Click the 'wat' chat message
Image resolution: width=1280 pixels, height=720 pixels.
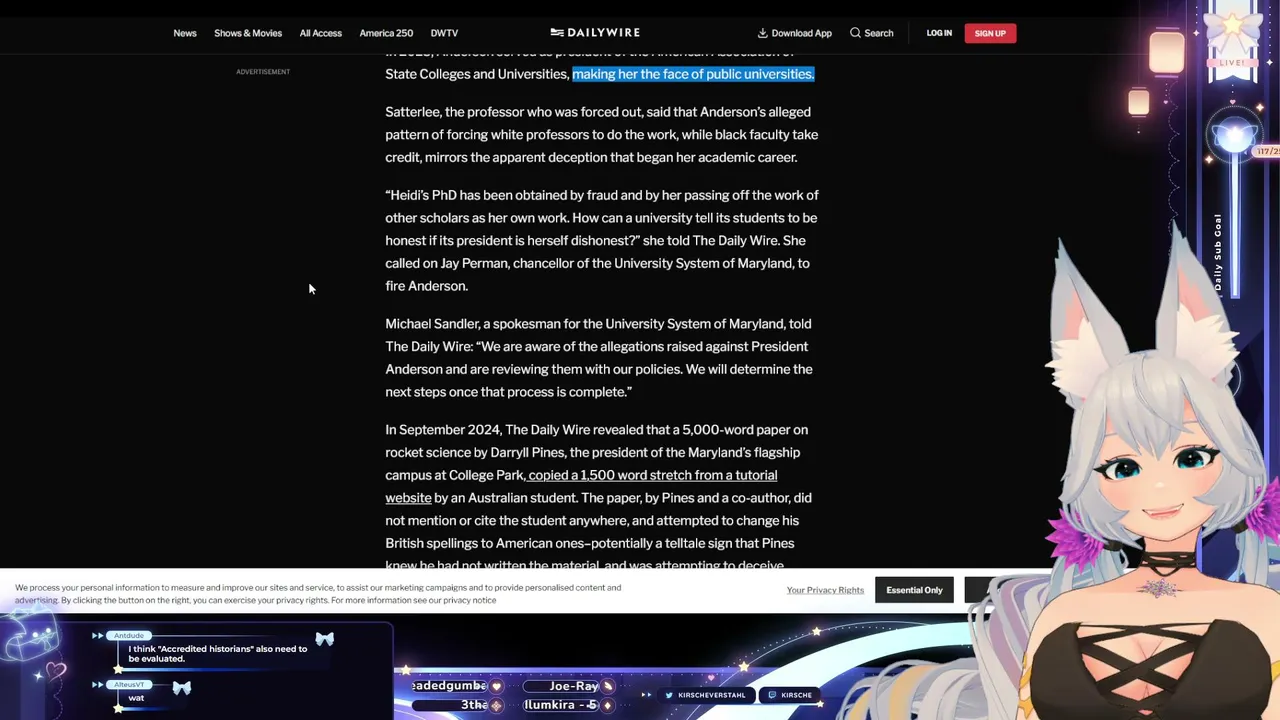(136, 698)
